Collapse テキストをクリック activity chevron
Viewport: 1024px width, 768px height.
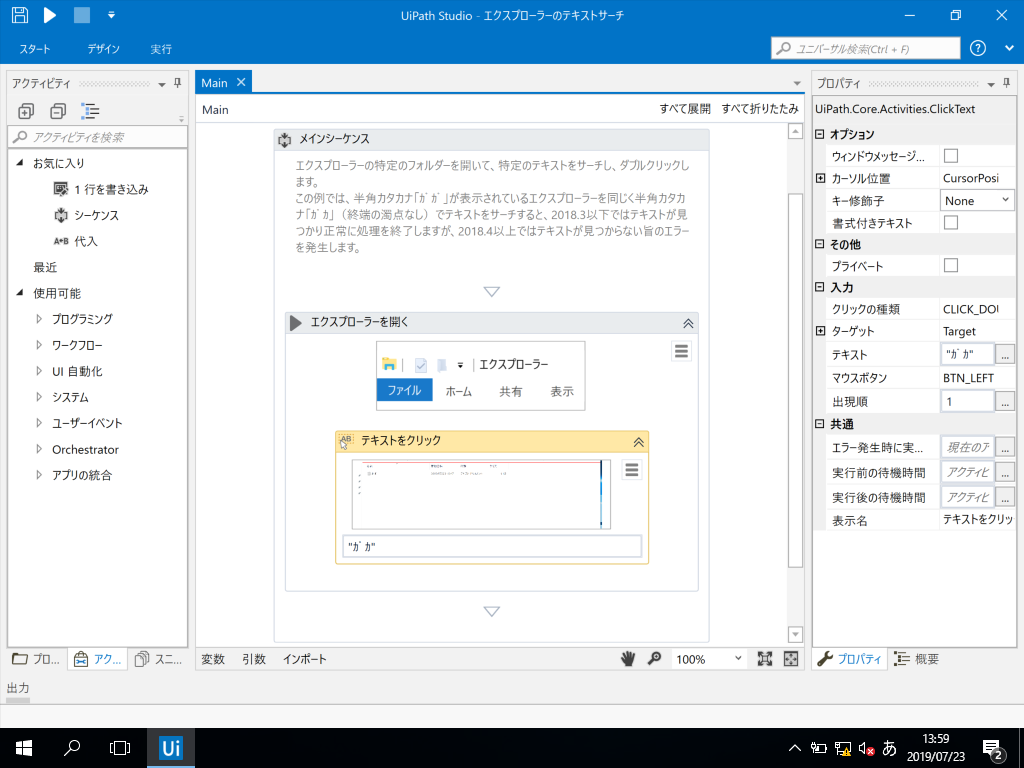click(639, 442)
